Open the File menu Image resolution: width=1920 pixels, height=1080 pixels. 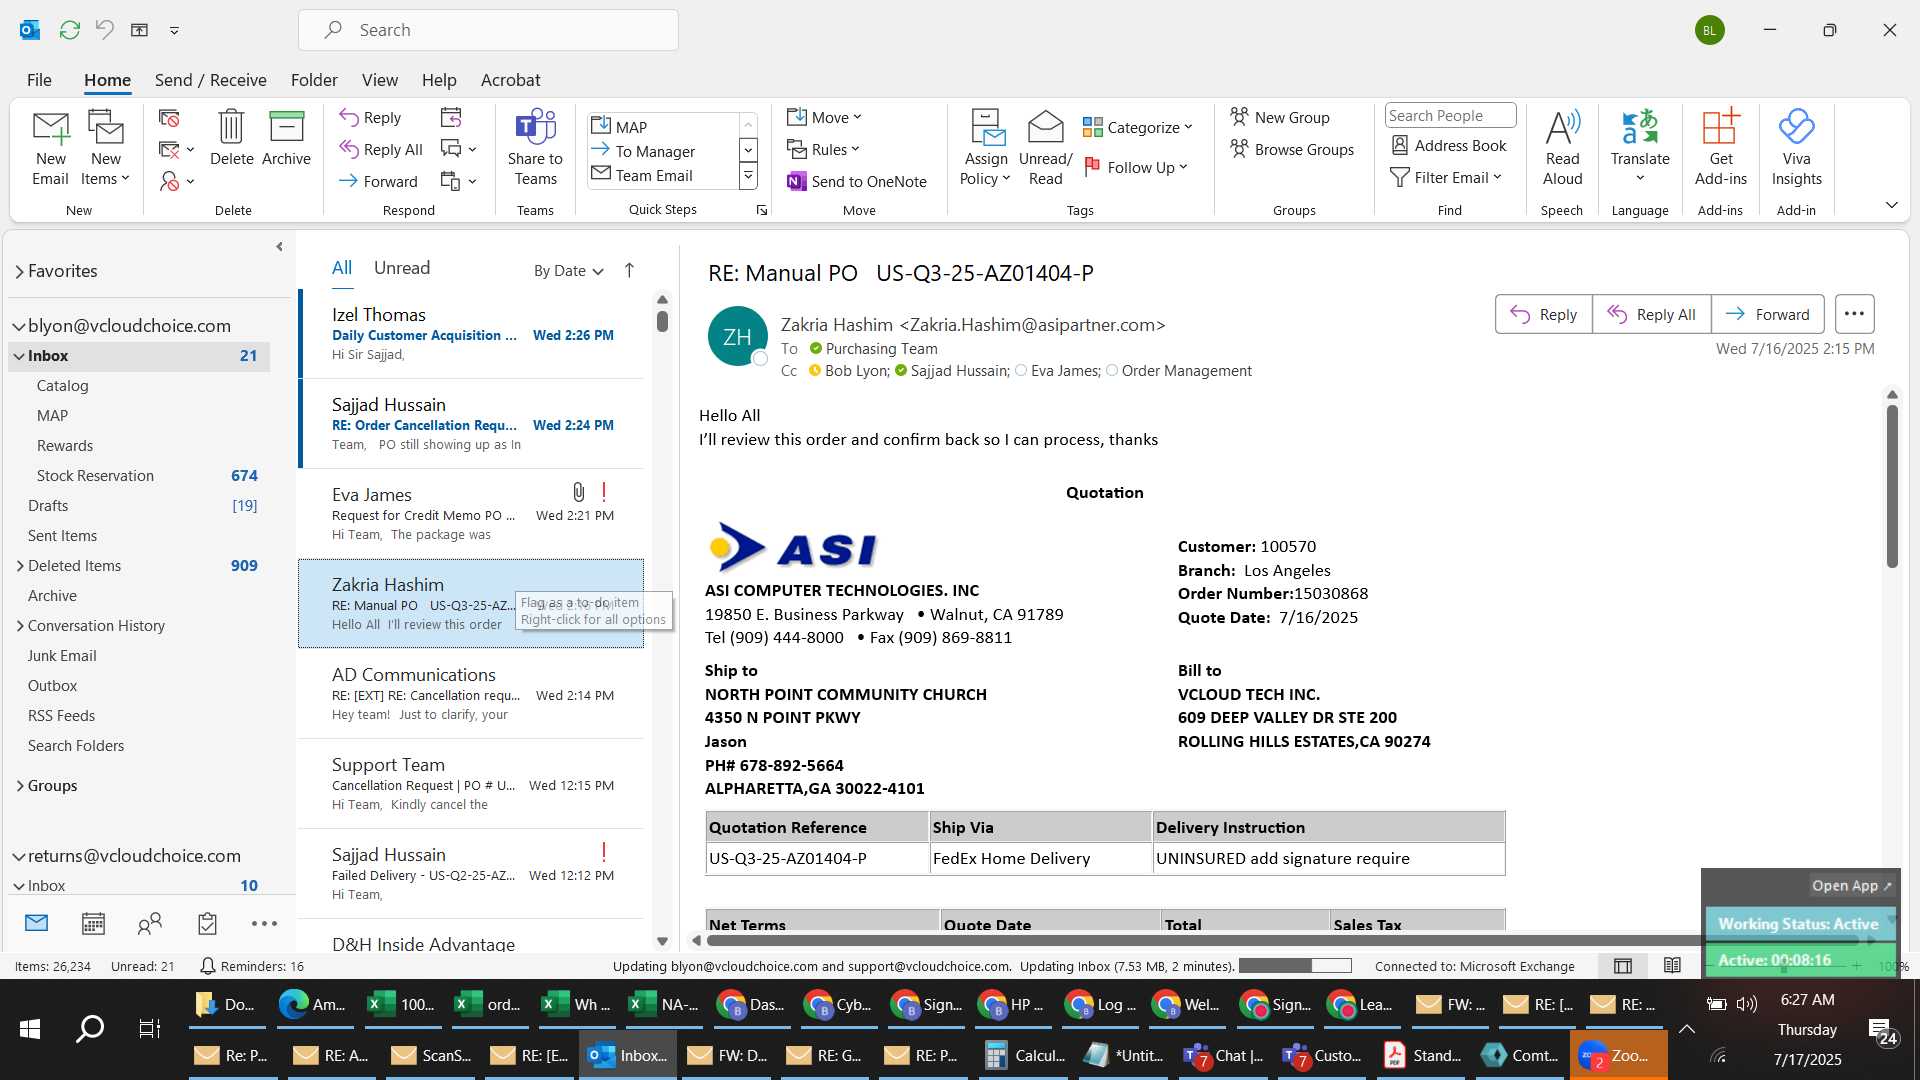click(x=39, y=80)
